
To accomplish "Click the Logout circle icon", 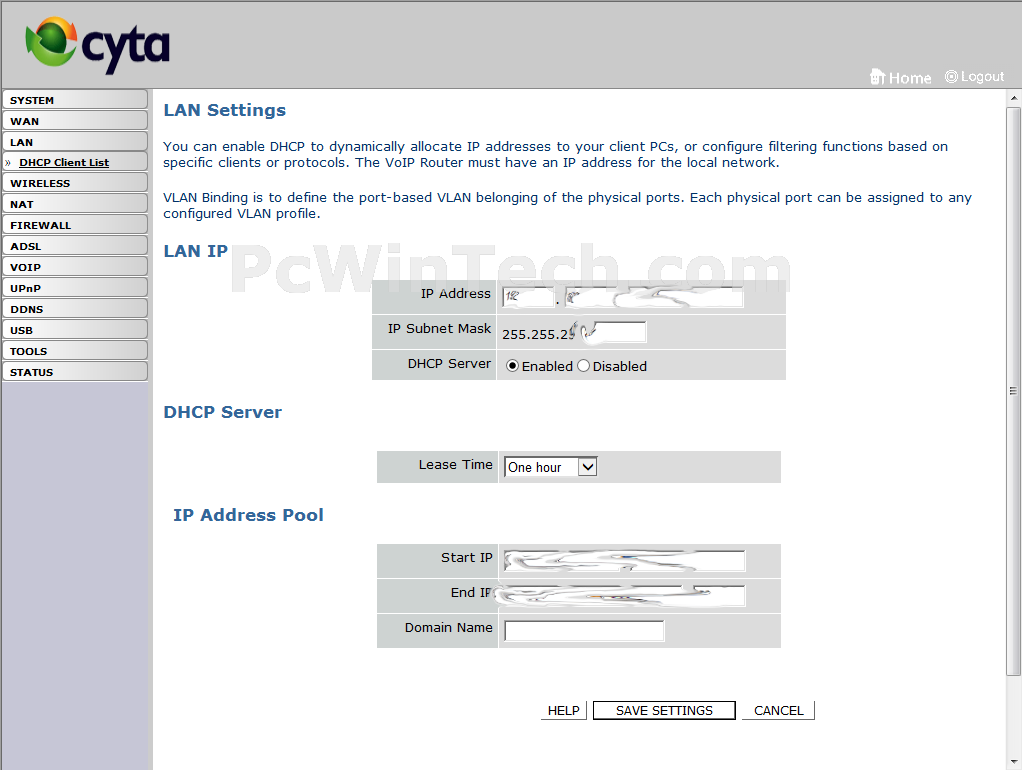I will [951, 76].
